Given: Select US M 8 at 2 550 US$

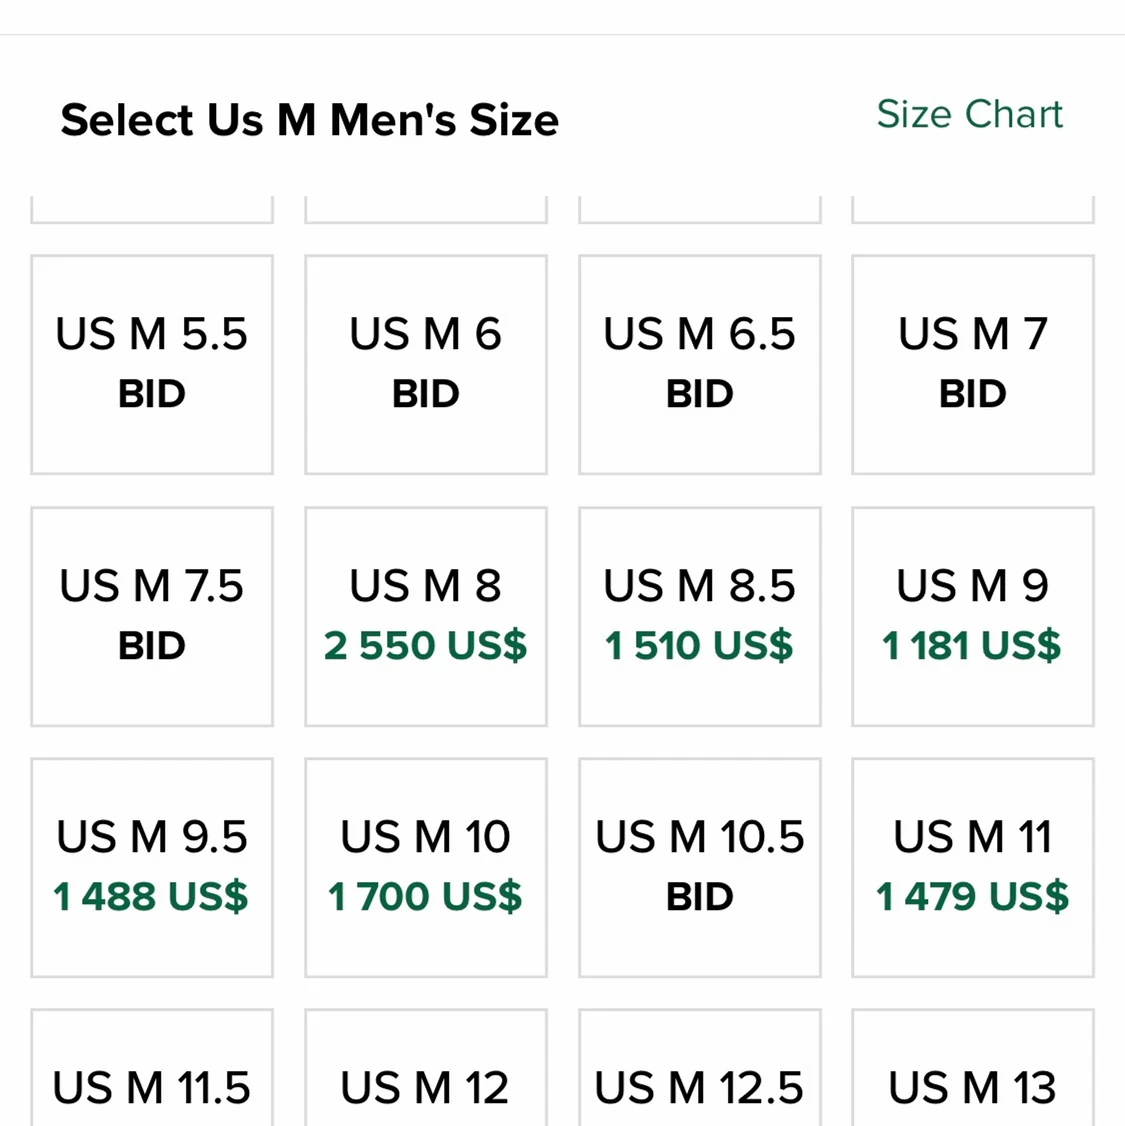Looking at the screenshot, I should 426,616.
